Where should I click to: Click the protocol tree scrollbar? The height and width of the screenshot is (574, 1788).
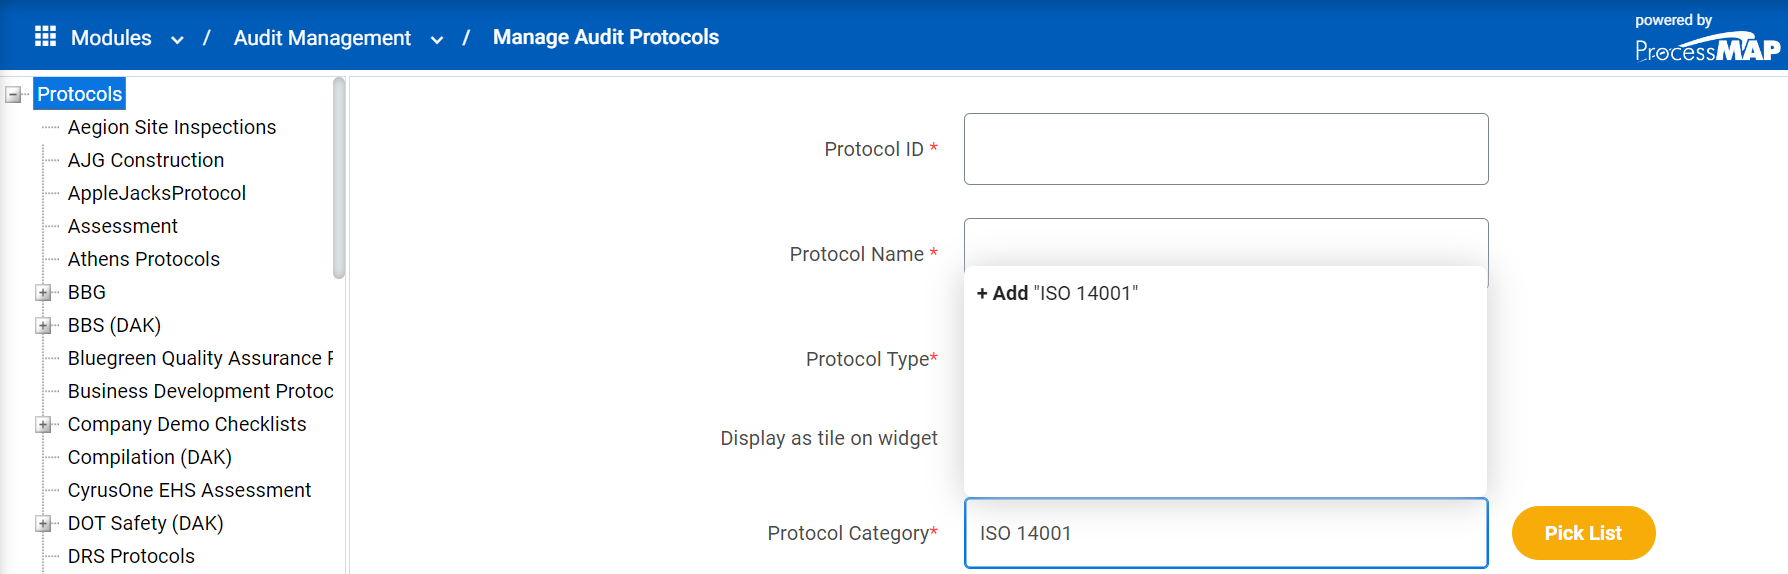point(339,178)
